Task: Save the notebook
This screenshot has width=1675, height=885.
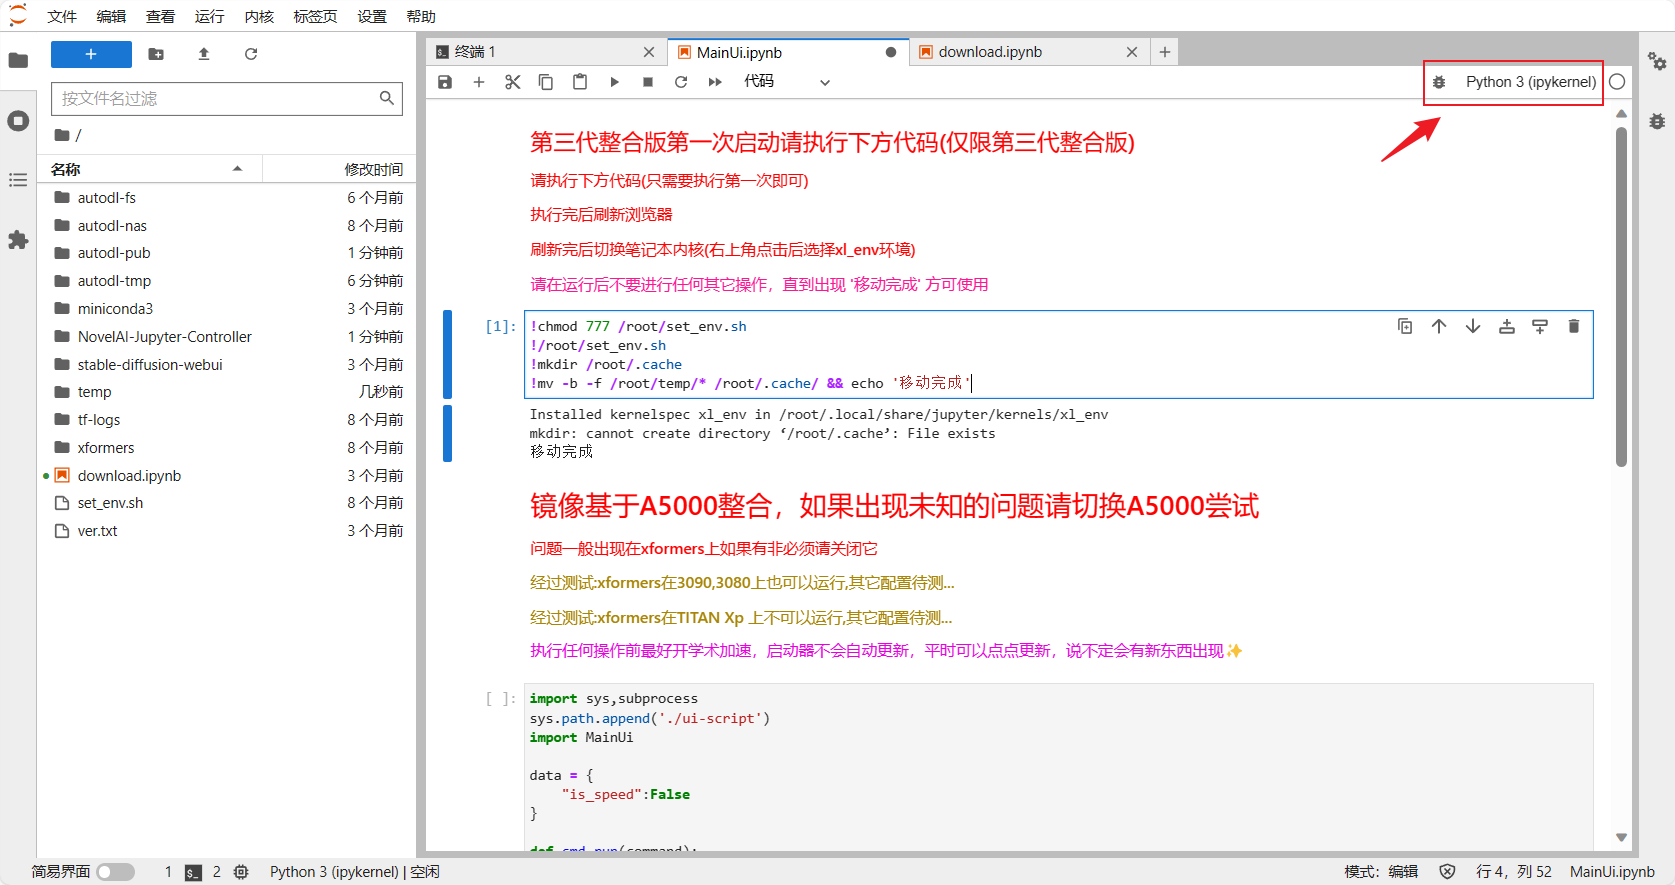Action: 445,82
